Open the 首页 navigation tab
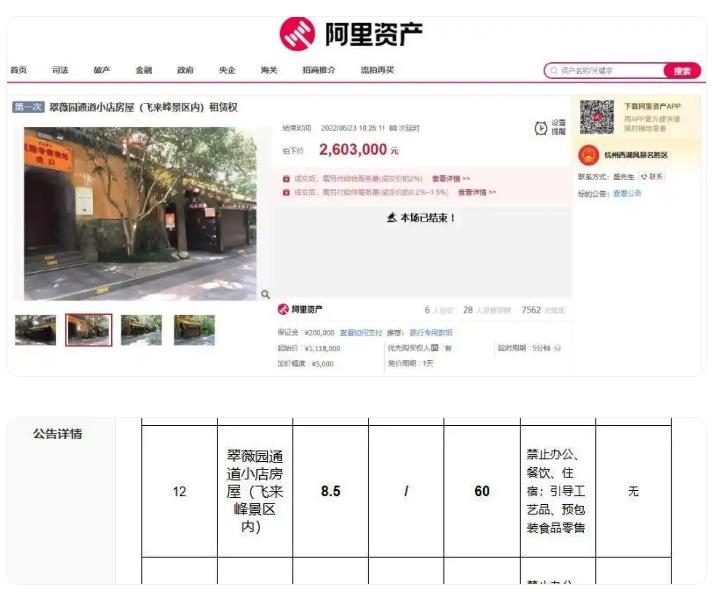 pyautogui.click(x=19, y=70)
